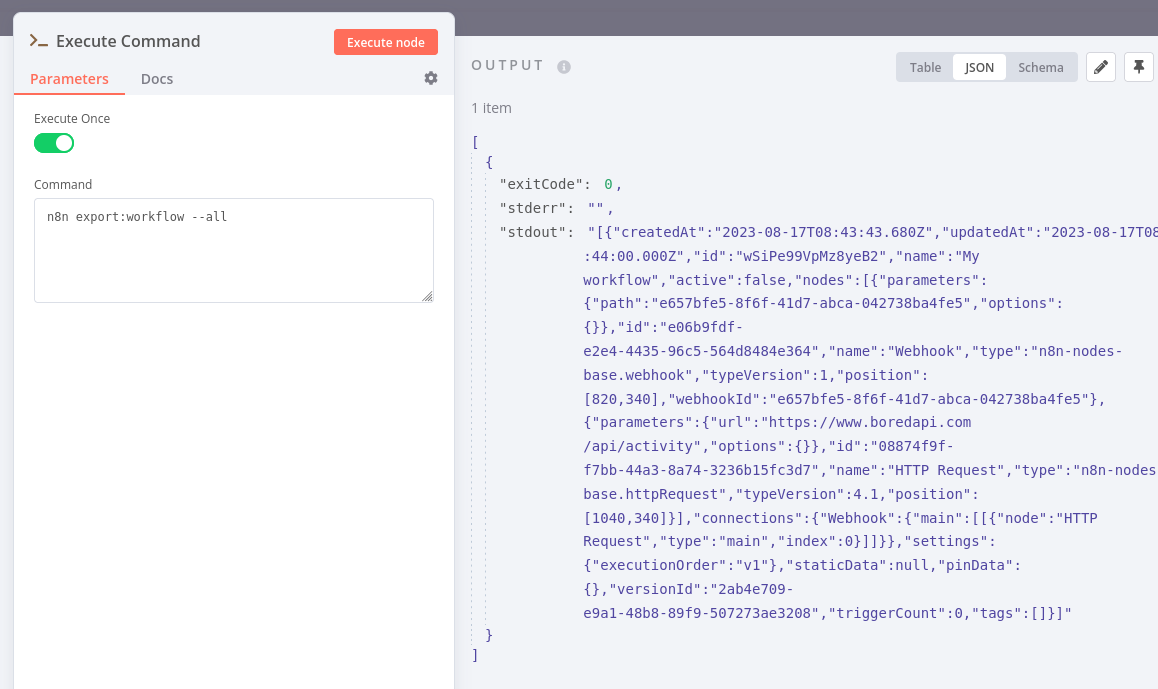This screenshot has width=1158, height=689.
Task: Select the Parameters tab
Action: tap(68, 78)
